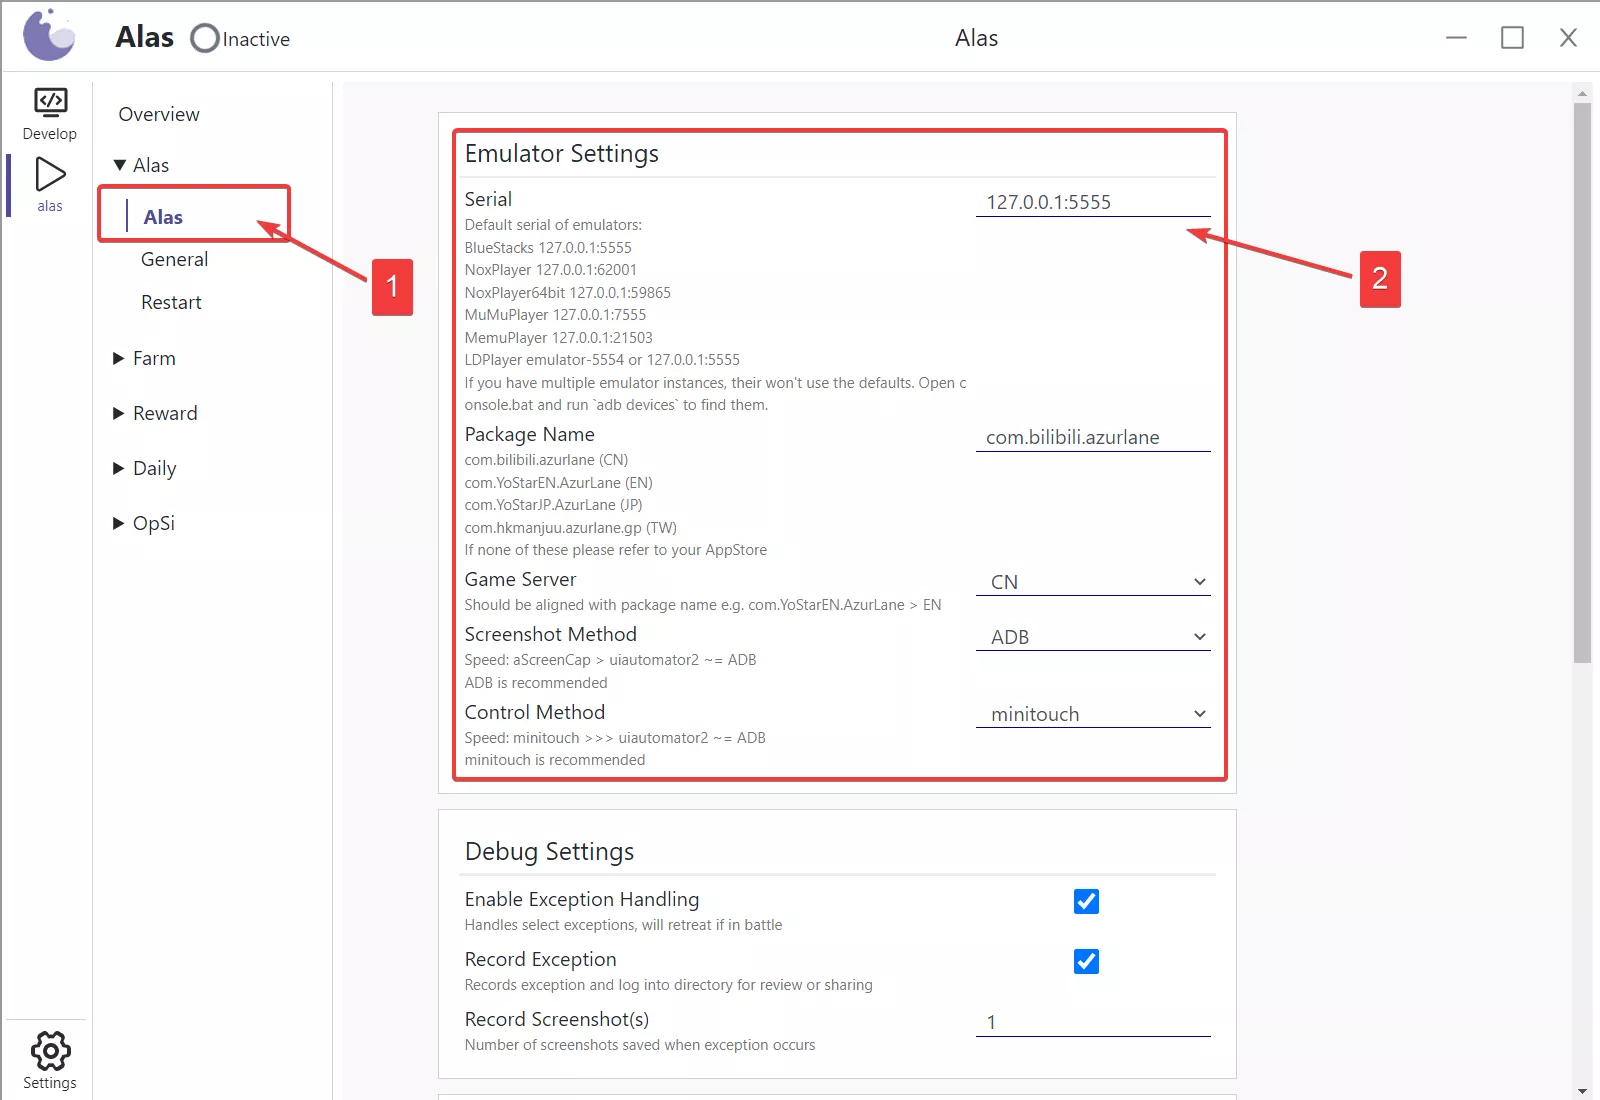Click the Alas moon logo
The image size is (1600, 1100).
pyautogui.click(x=49, y=36)
